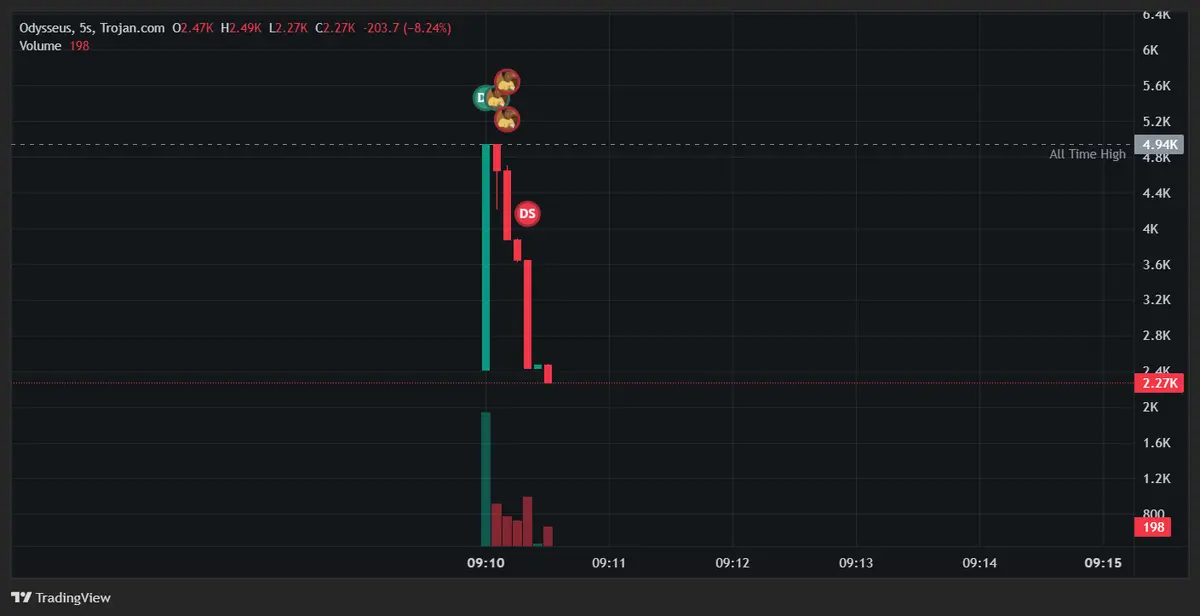The width and height of the screenshot is (1200, 616).
Task: Select the lowest red-ringed avatar marker
Action: tap(508, 119)
